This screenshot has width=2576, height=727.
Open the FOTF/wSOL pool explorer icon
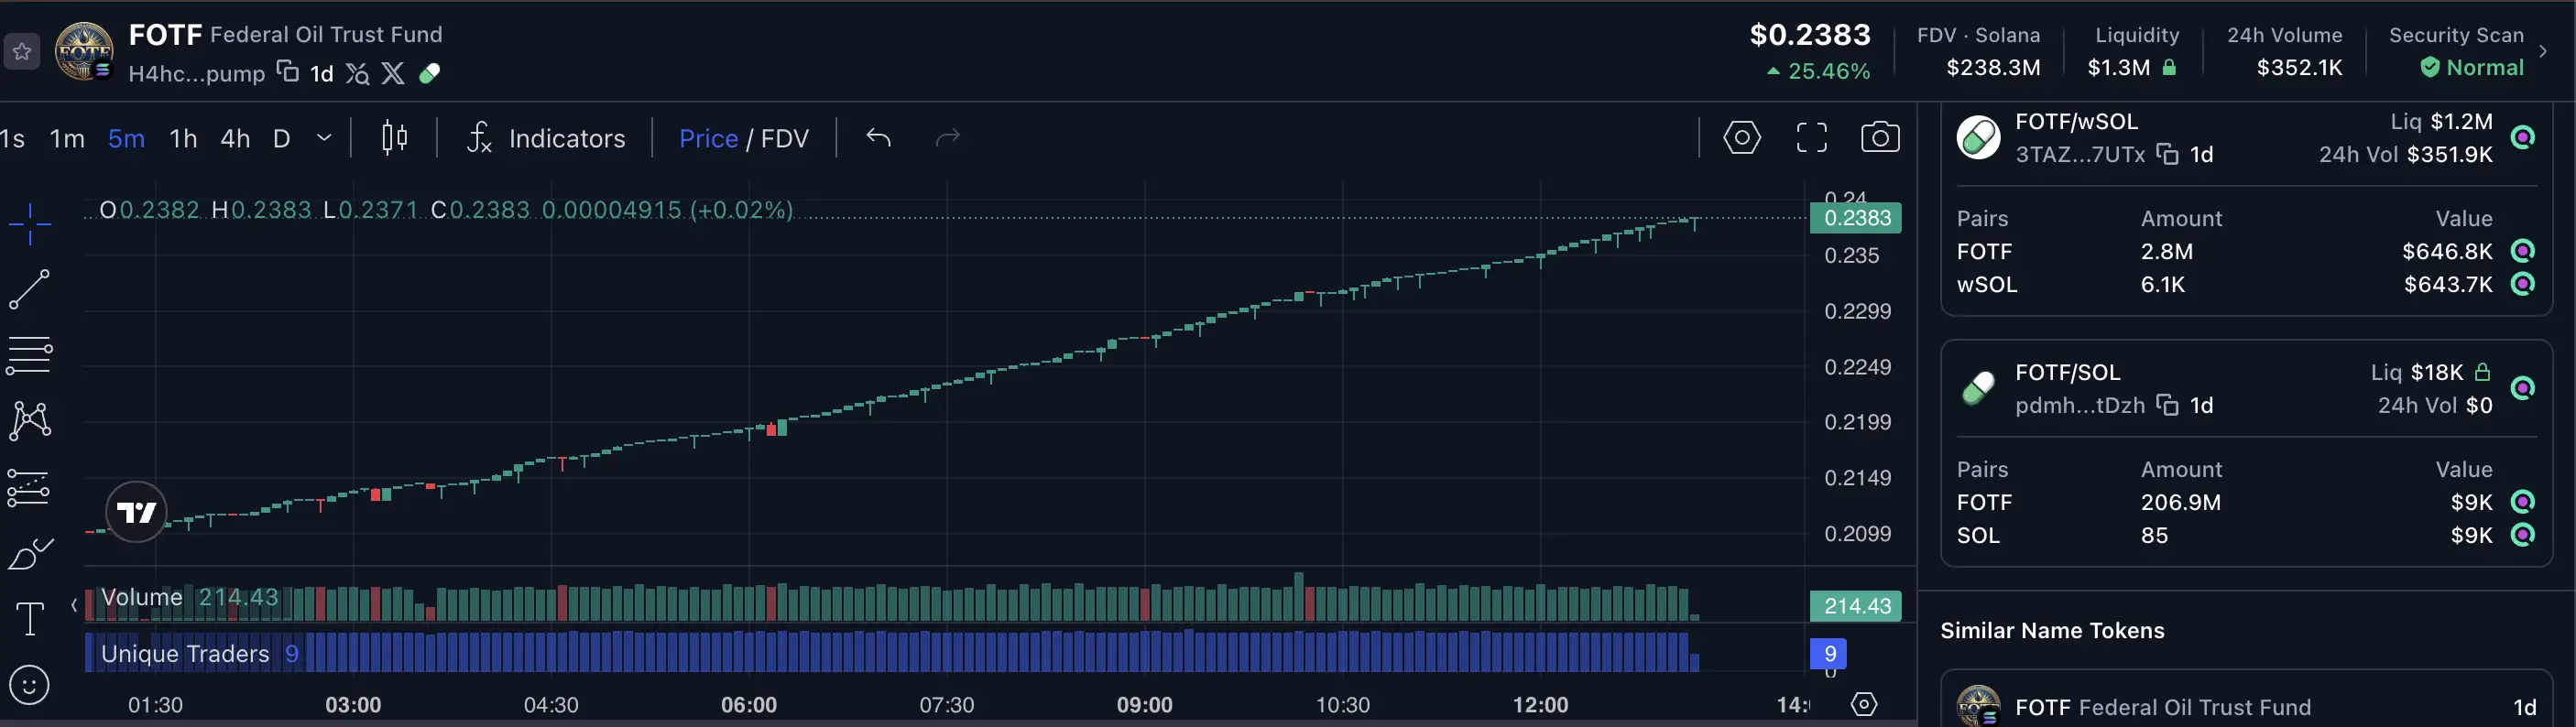pyautogui.click(x=2523, y=137)
